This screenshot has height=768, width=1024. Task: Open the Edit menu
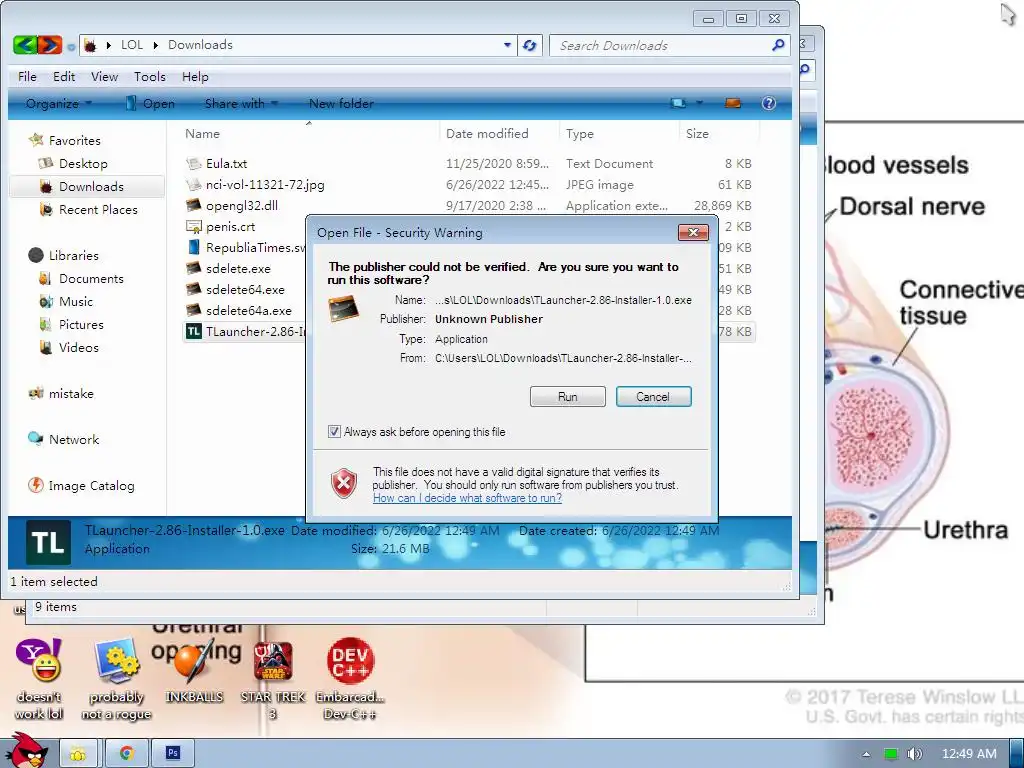pyautogui.click(x=64, y=76)
